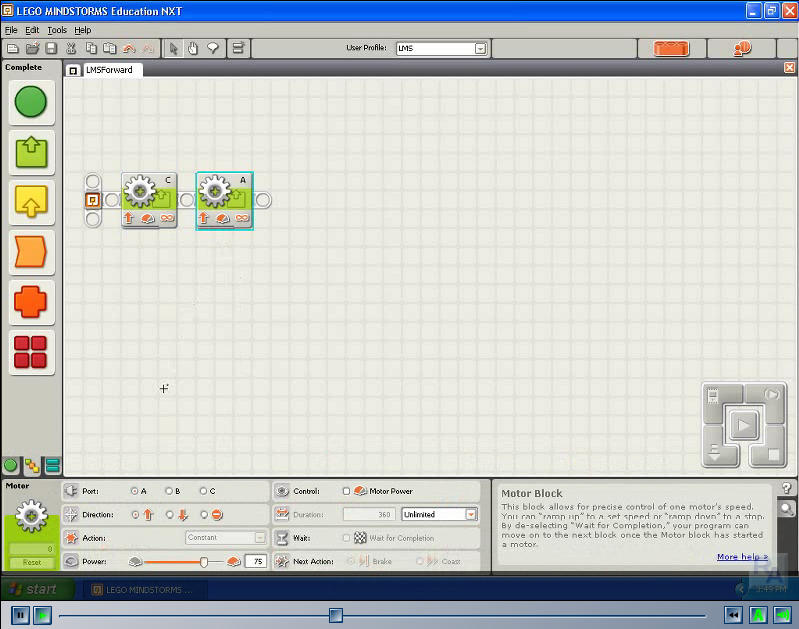The height and width of the screenshot is (629, 799).
Task: Click the Reset button in Motor panel
Action: point(32,562)
